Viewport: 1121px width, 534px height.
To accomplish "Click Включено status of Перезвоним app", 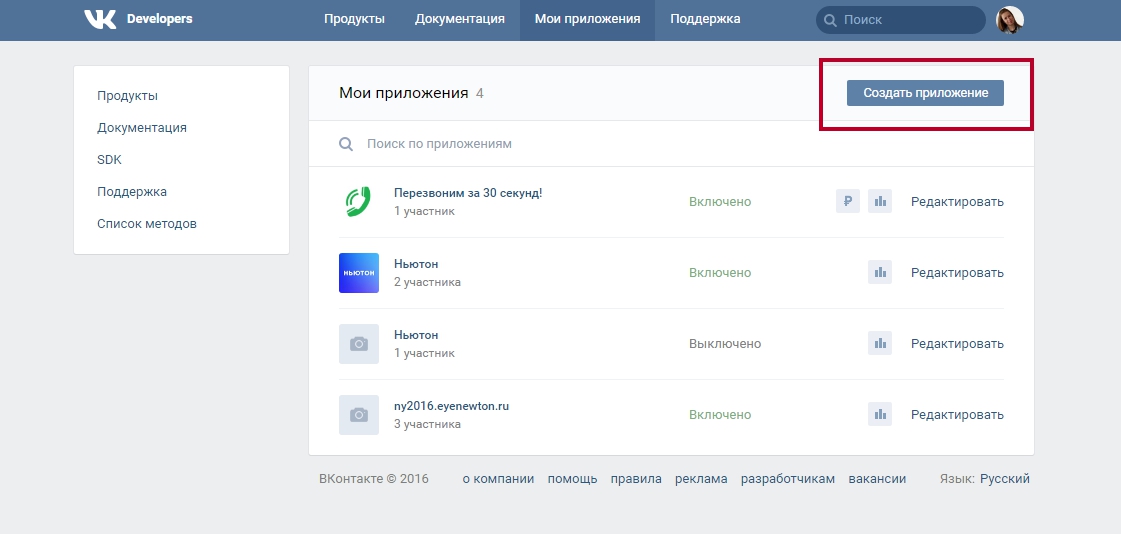I will [720, 202].
